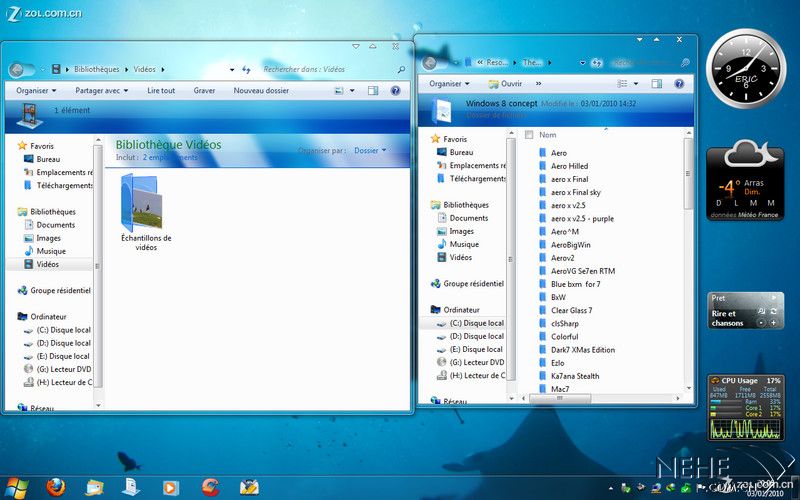Click the back arrow in Vidéos window
Image resolution: width=800 pixels, height=500 pixels.
pyautogui.click(x=16, y=69)
